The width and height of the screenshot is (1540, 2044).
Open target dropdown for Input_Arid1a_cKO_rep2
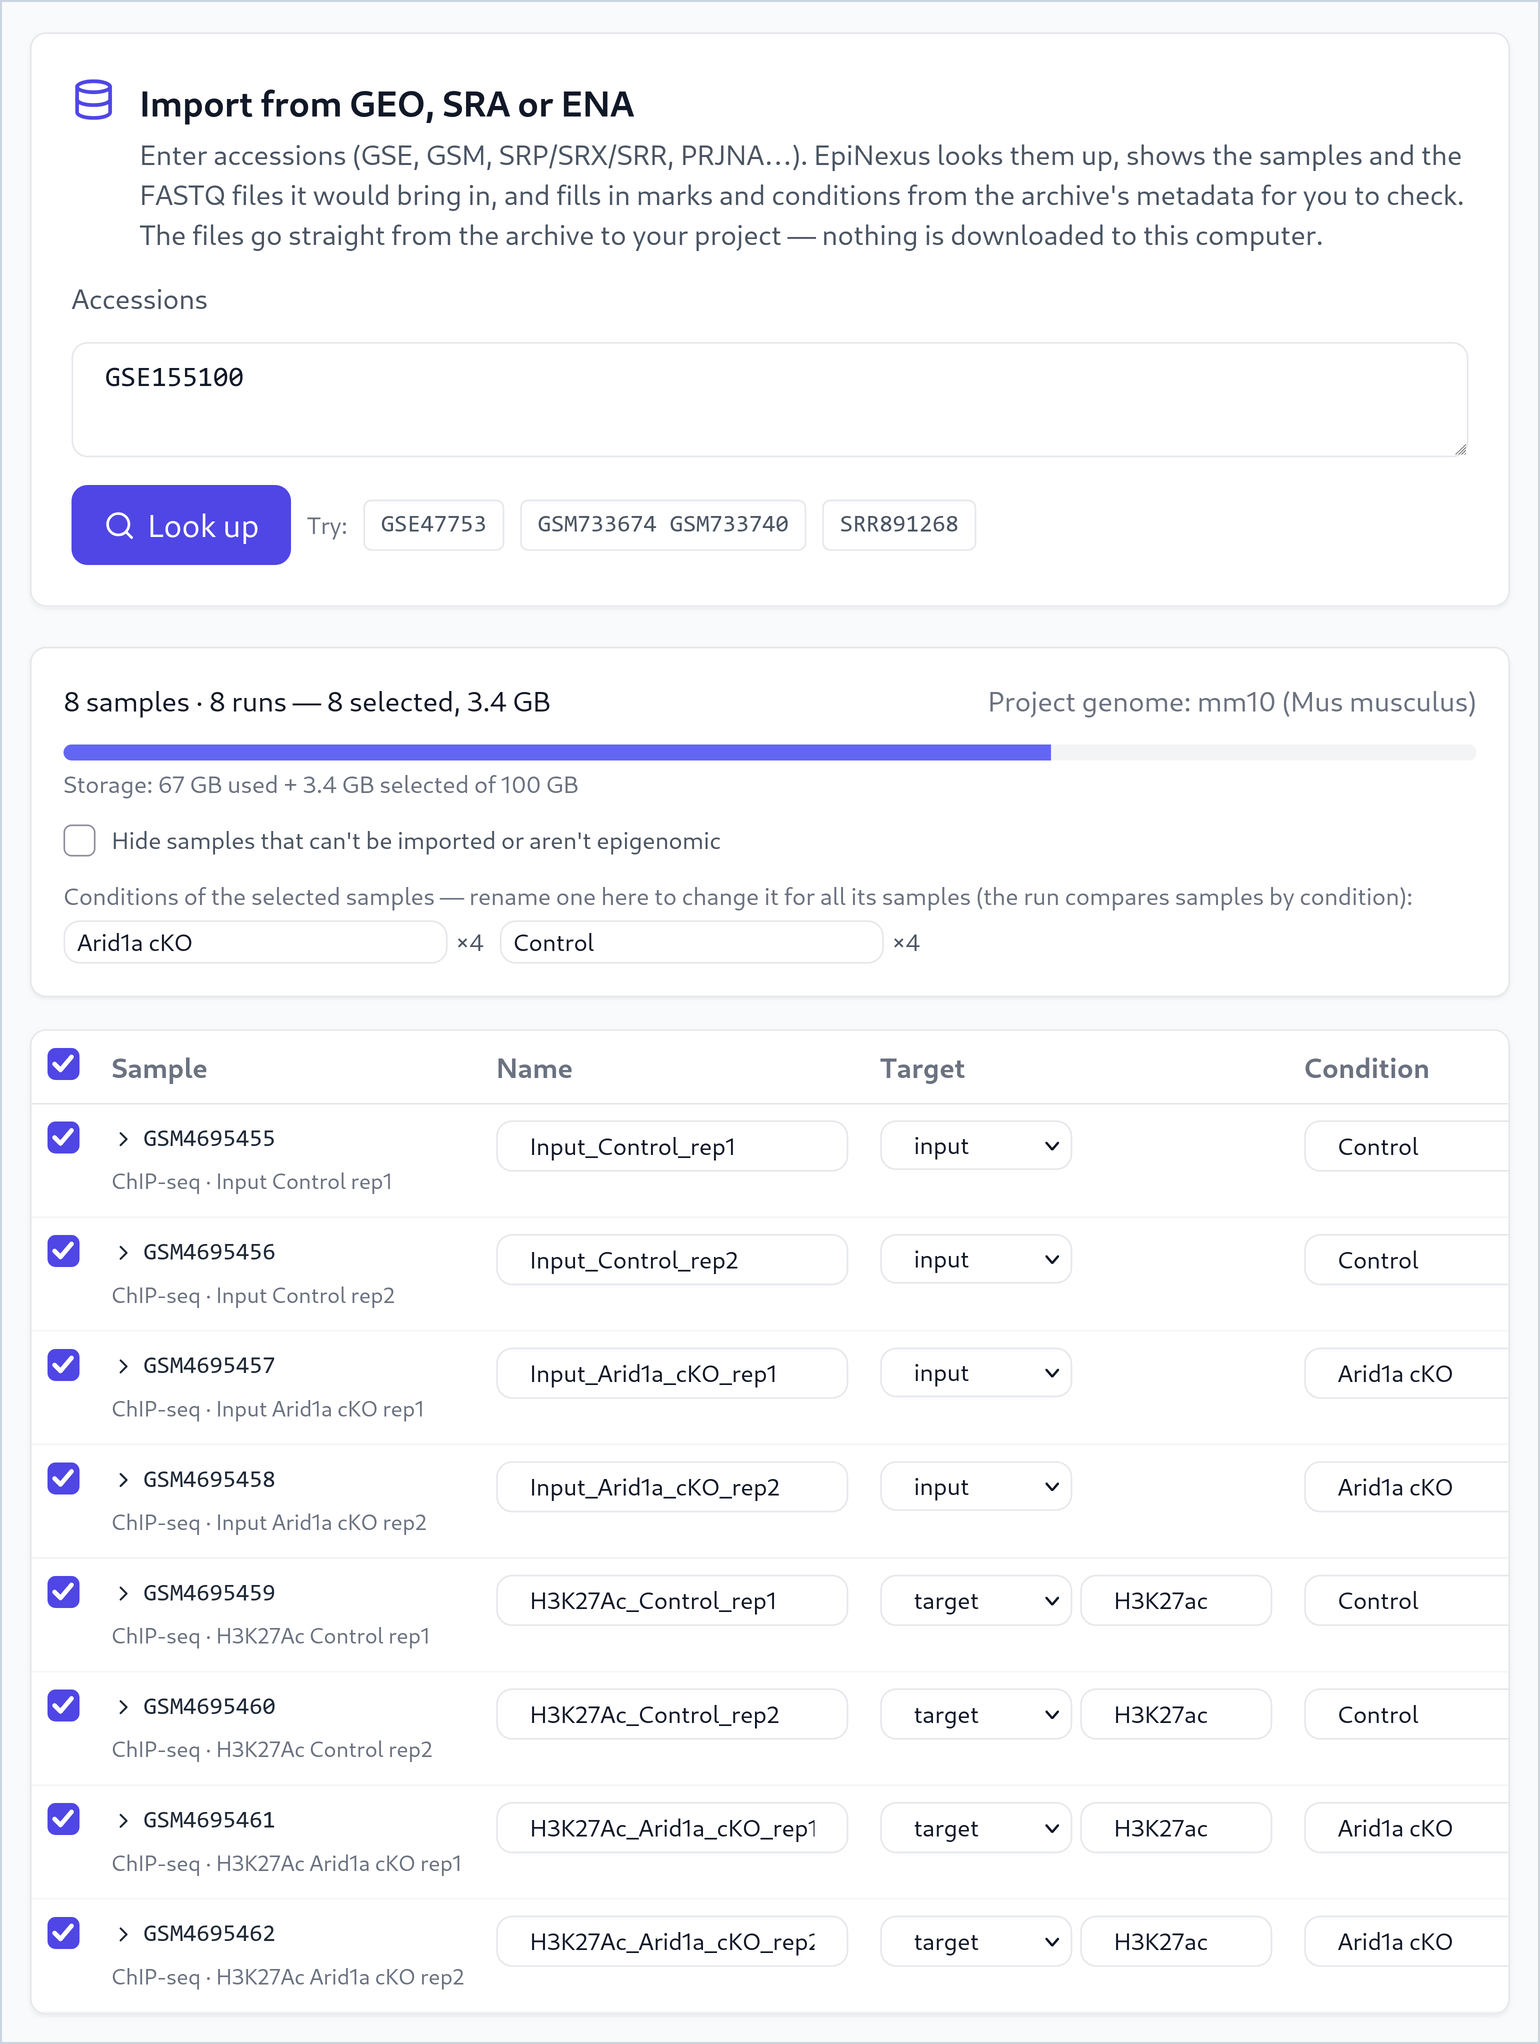click(976, 1487)
